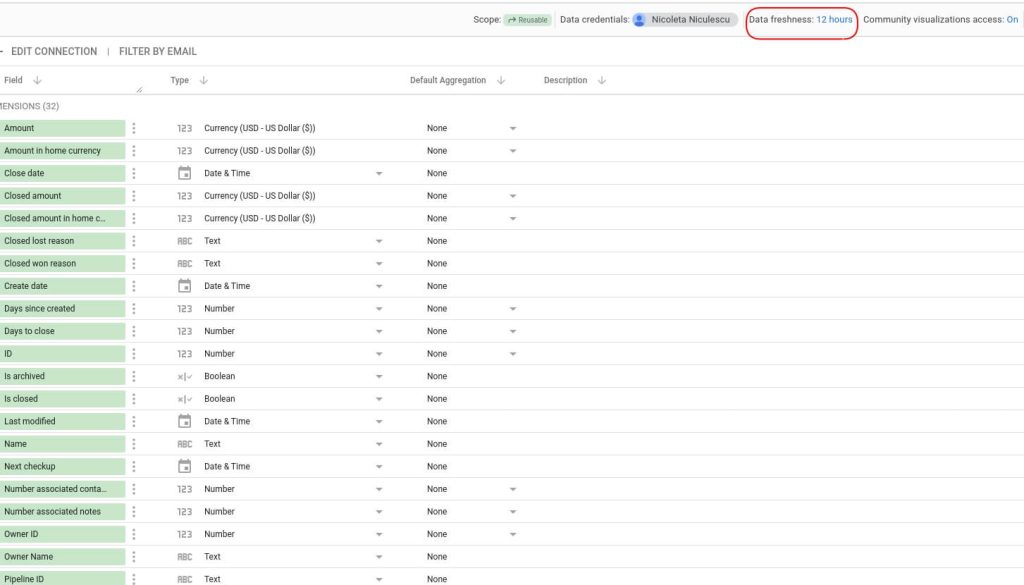Open the aggregation dropdown for Days since created
1024x585 pixels.
click(x=513, y=308)
